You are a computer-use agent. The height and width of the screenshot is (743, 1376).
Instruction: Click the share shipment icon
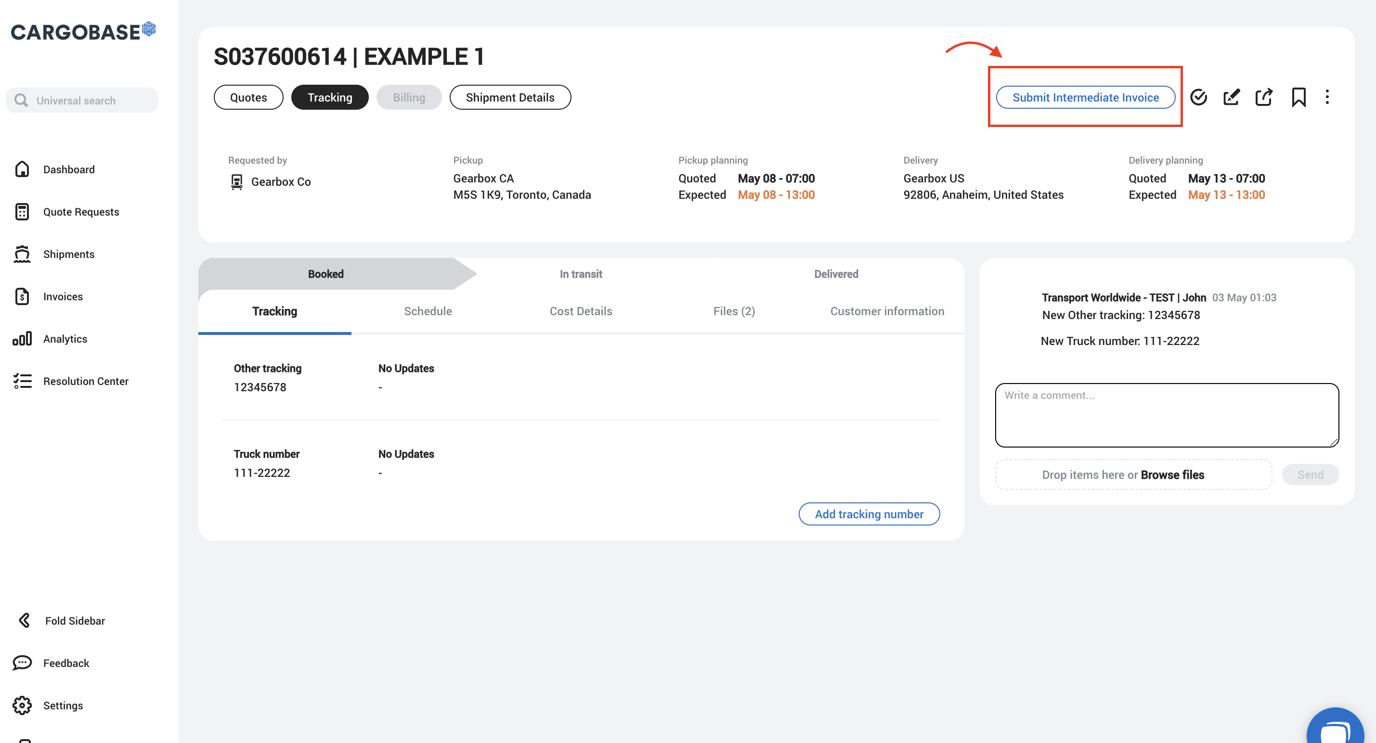click(x=1263, y=96)
